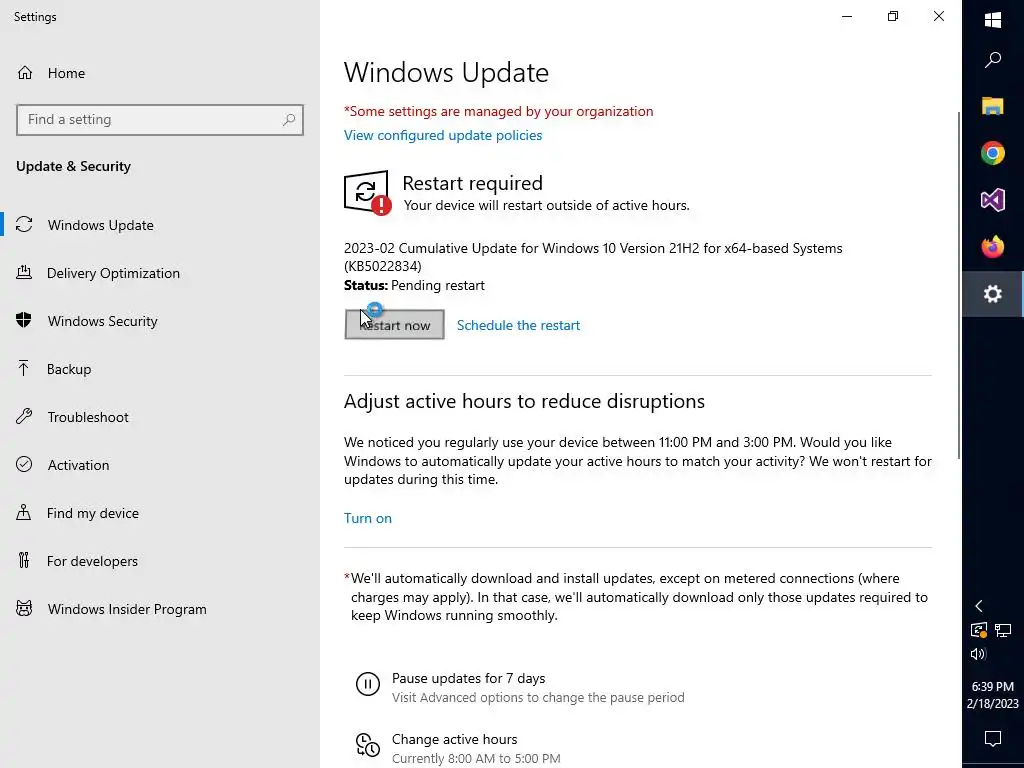1024x768 pixels.
Task: Click the Settings window vertical scrollbar
Action: (x=959, y=284)
